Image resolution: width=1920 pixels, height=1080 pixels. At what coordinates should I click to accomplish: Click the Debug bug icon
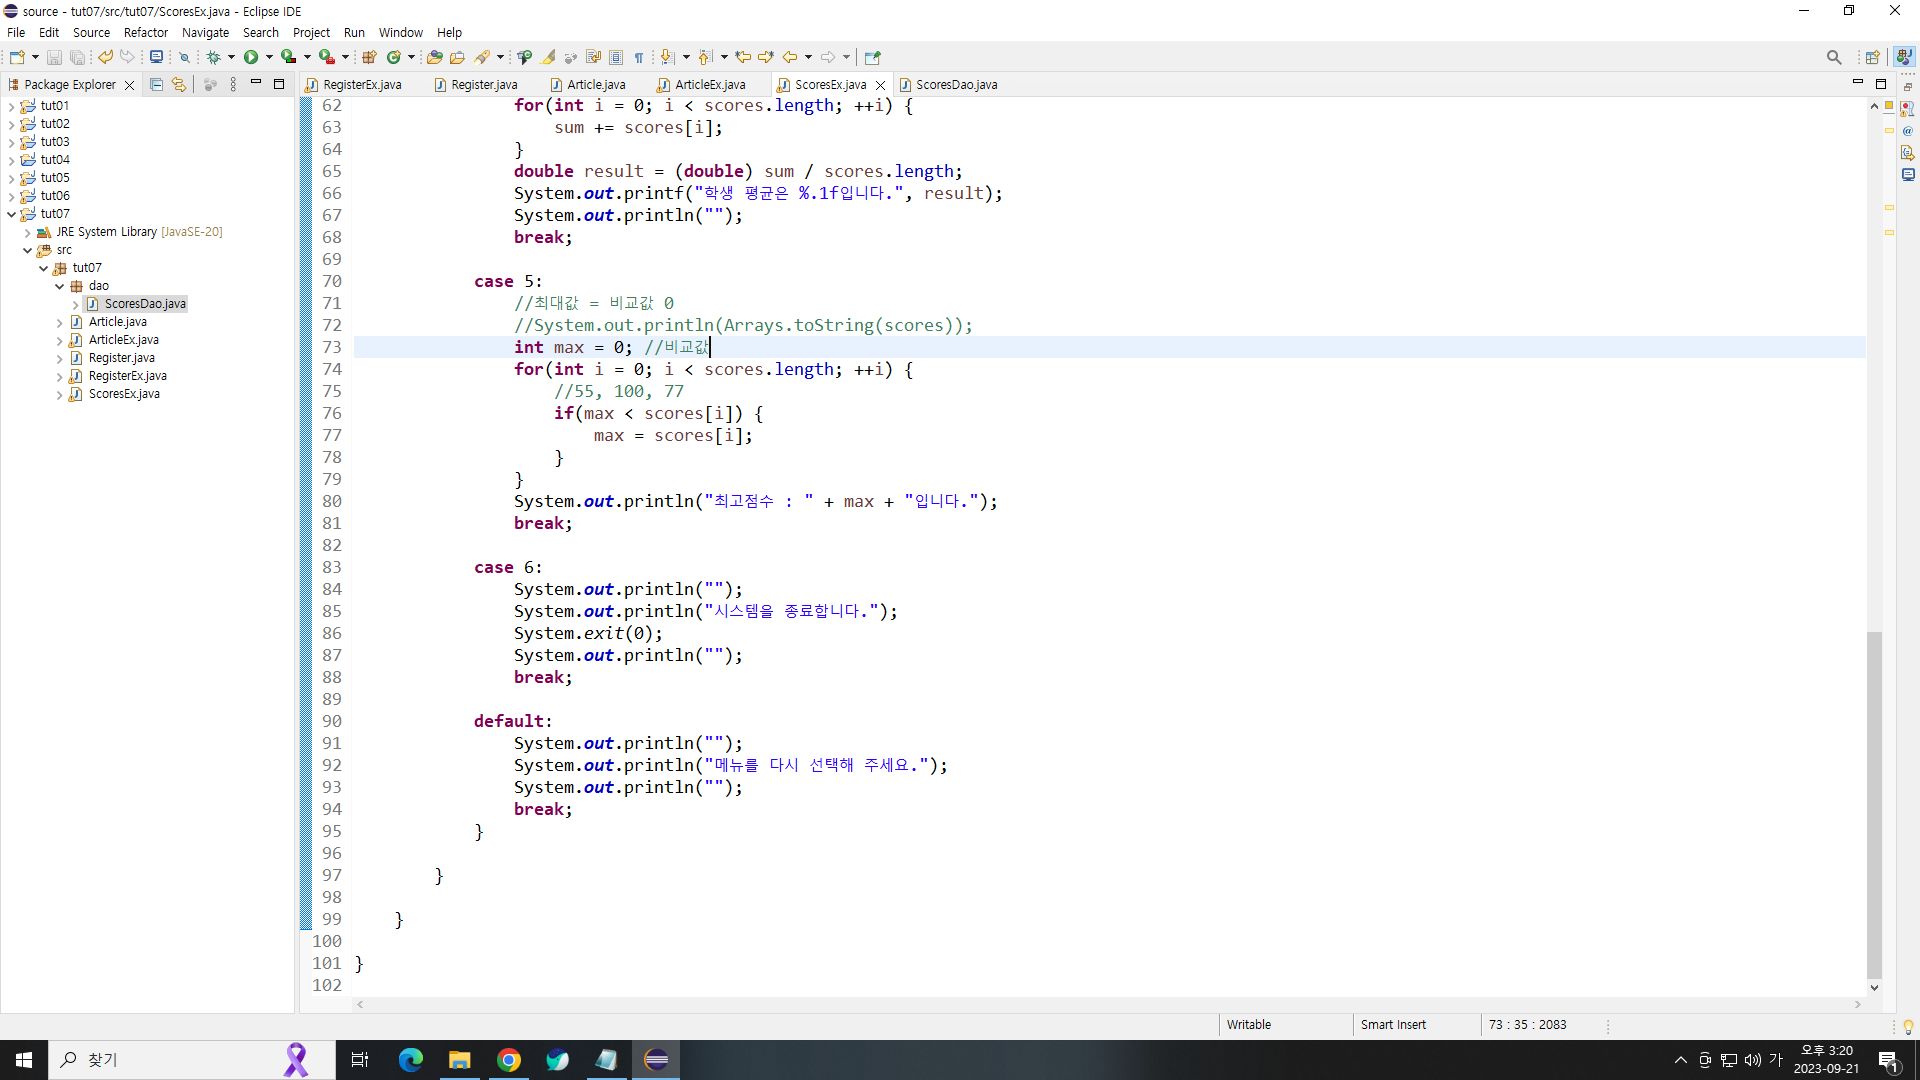tap(213, 57)
